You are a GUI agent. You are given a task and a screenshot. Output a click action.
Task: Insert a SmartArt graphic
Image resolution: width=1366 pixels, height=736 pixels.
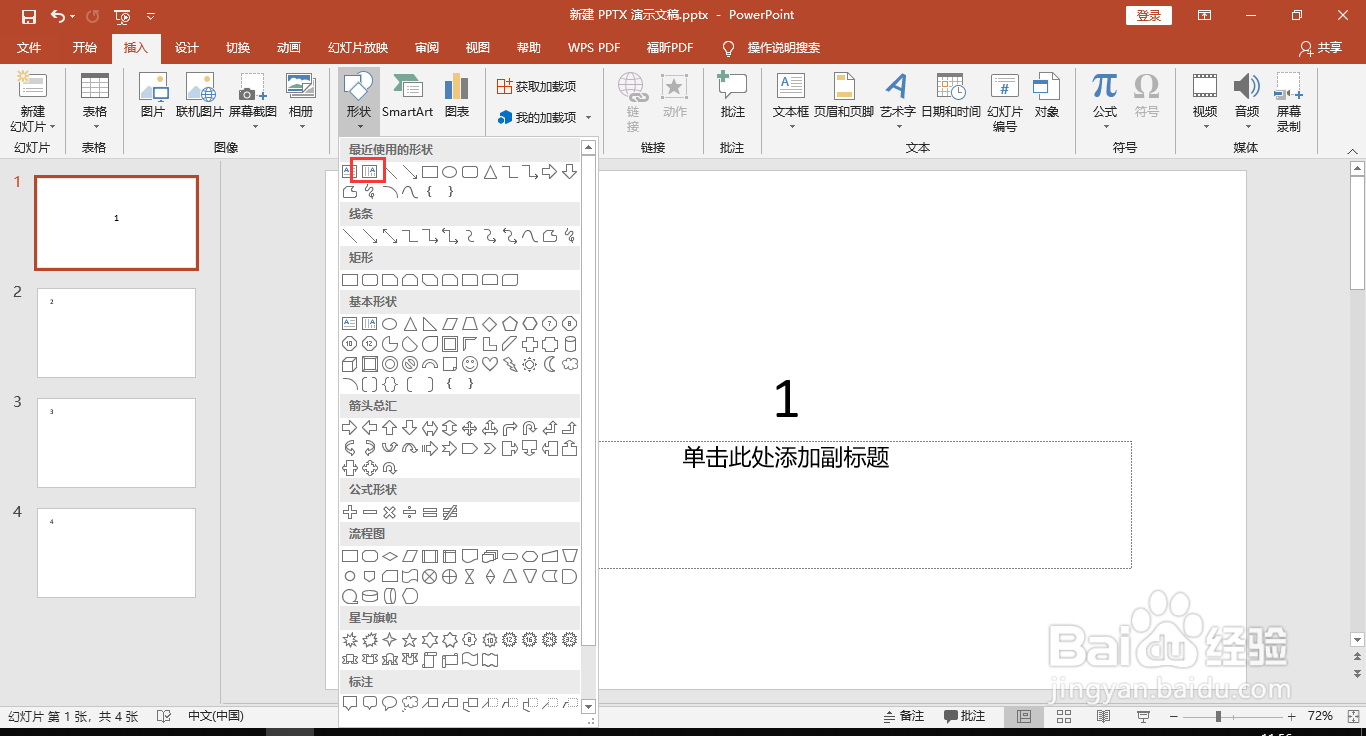[x=408, y=97]
